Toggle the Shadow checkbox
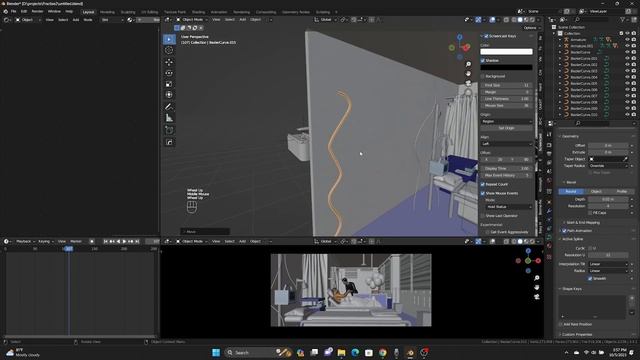Image resolution: width=640 pixels, height=360 pixels. click(483, 60)
